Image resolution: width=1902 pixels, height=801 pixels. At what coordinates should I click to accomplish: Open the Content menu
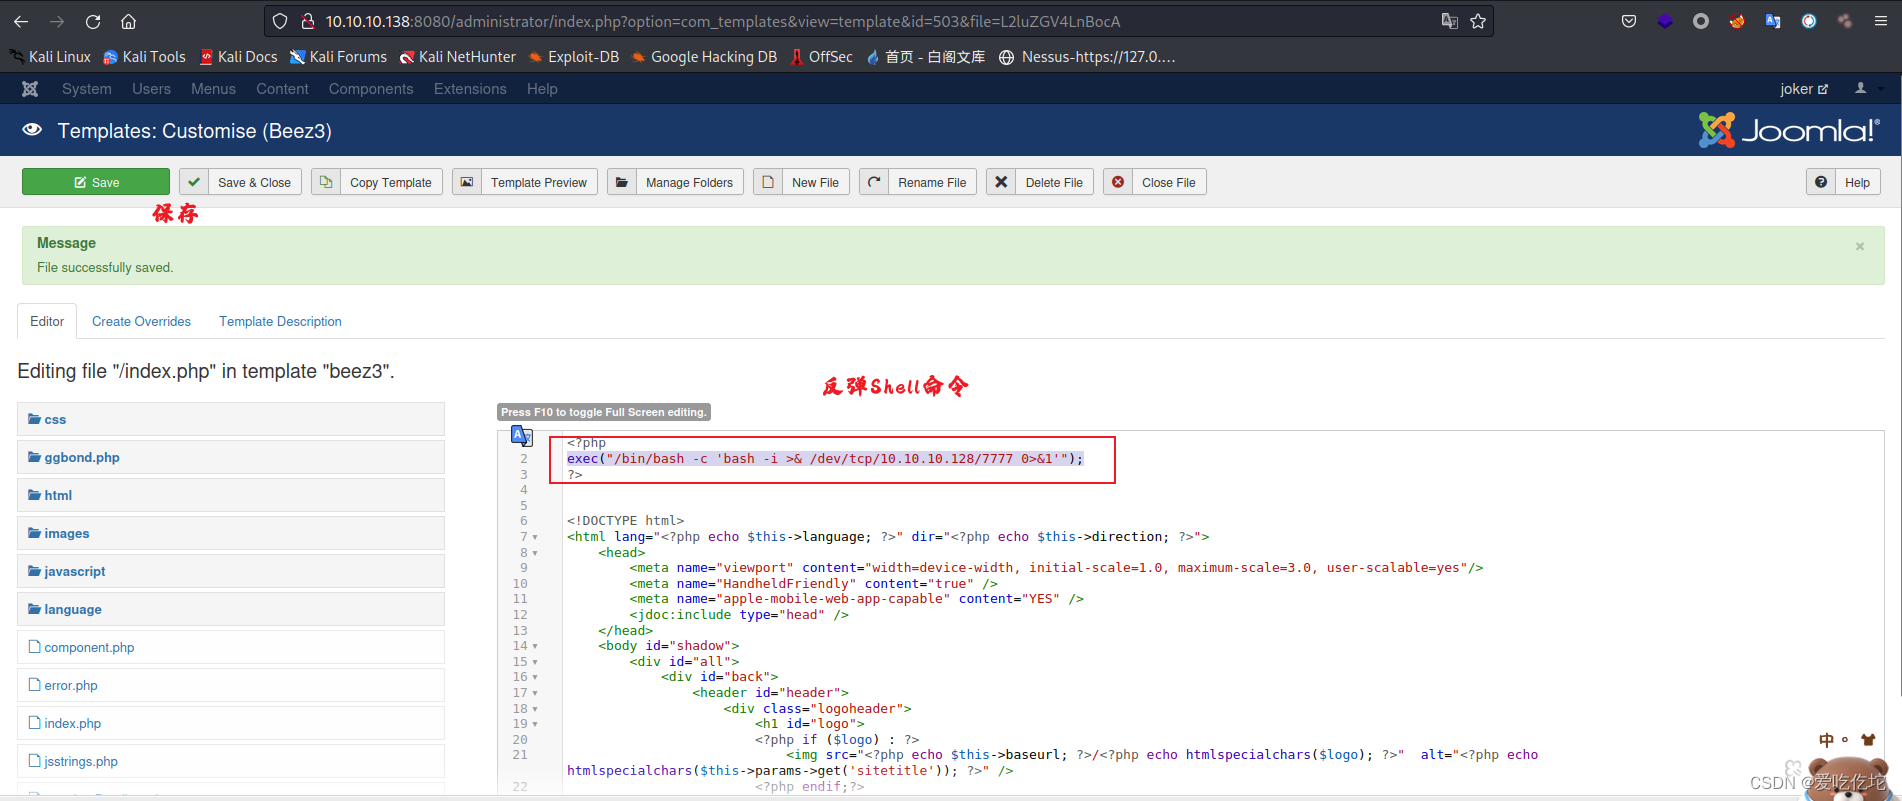pos(282,89)
